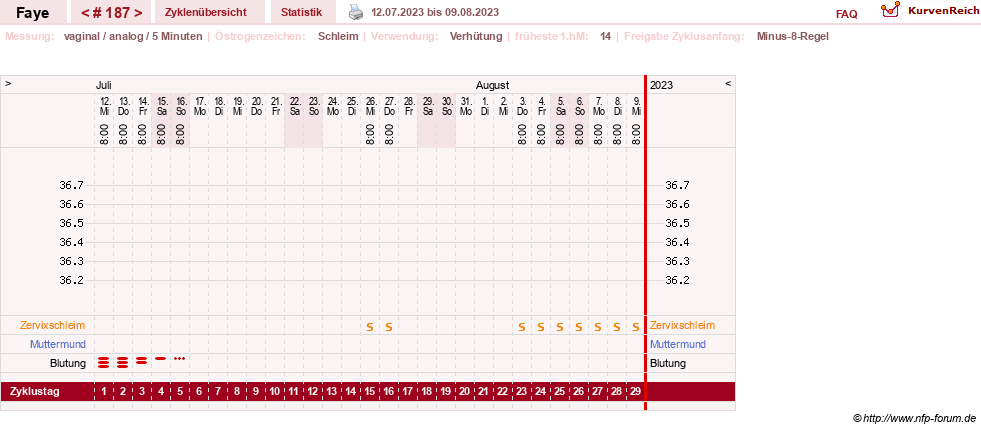The width and height of the screenshot is (981, 430).
Task: Click the S mucus mark on 9. Mi
Action: (636, 327)
